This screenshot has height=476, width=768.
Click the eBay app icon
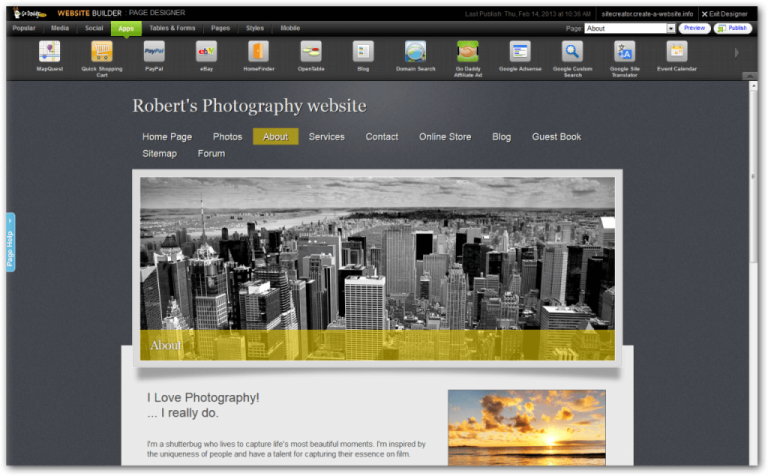pos(206,52)
